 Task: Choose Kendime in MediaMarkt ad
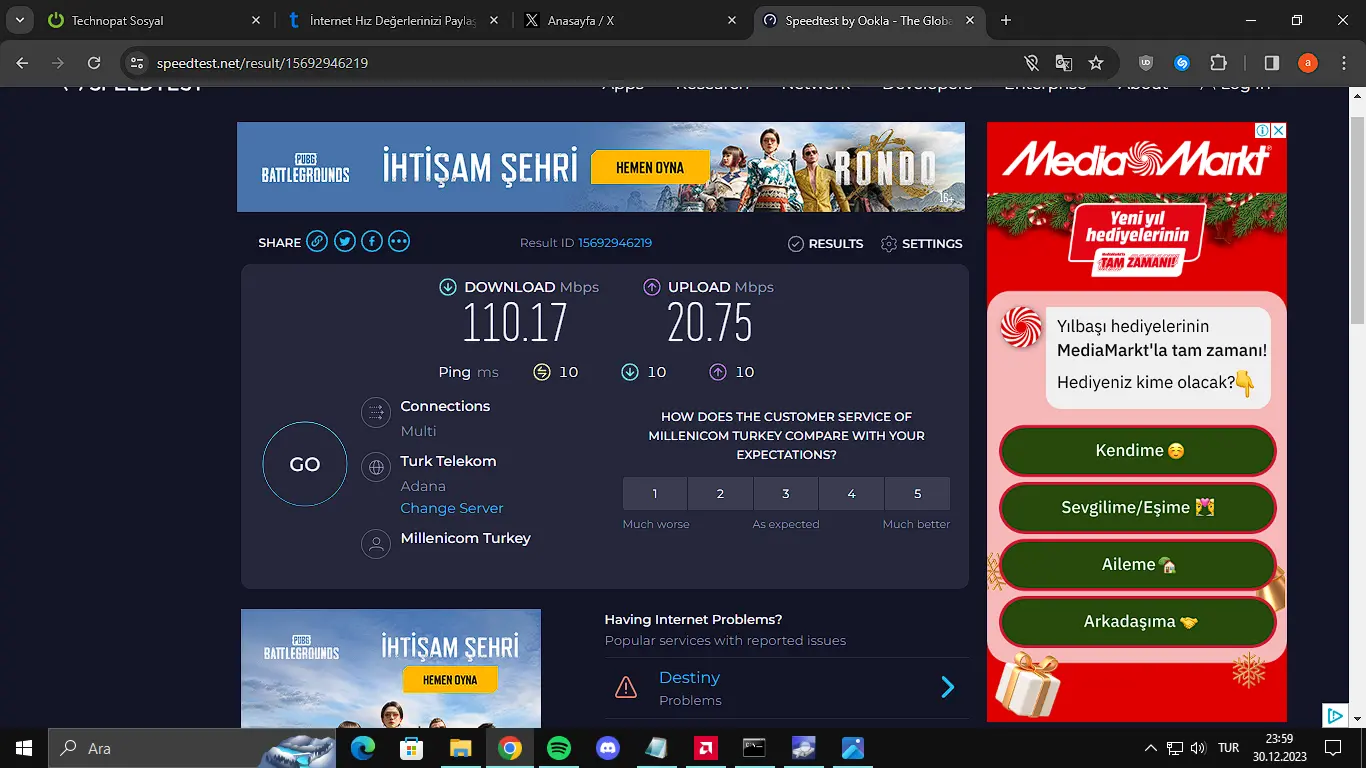(x=1138, y=450)
